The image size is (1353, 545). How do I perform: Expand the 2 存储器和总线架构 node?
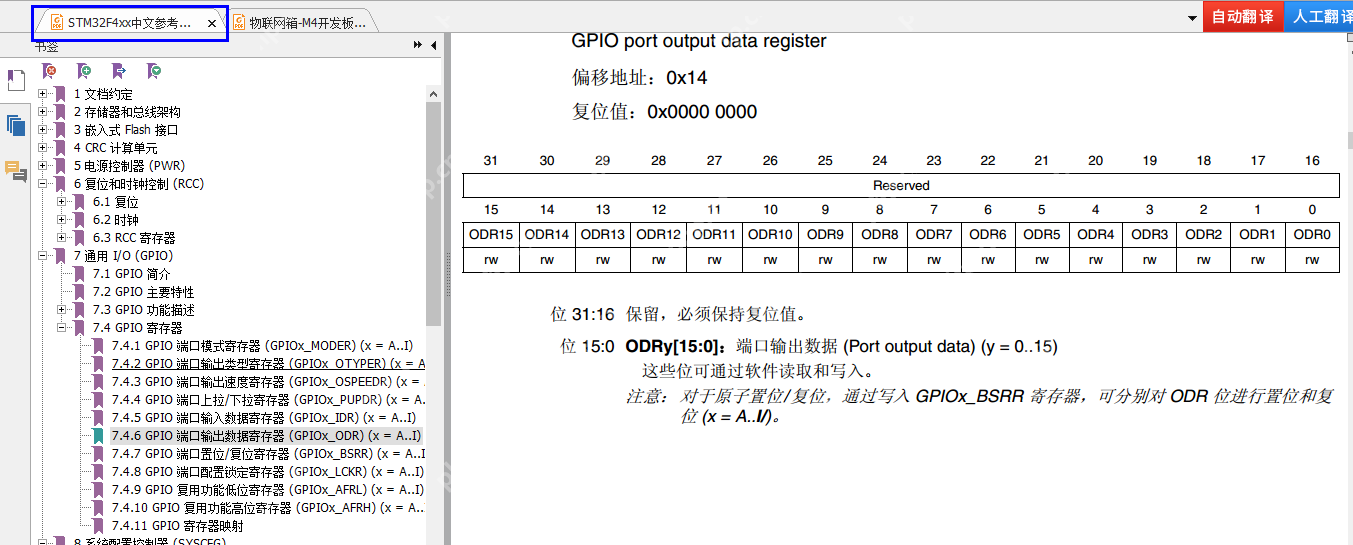pos(43,112)
